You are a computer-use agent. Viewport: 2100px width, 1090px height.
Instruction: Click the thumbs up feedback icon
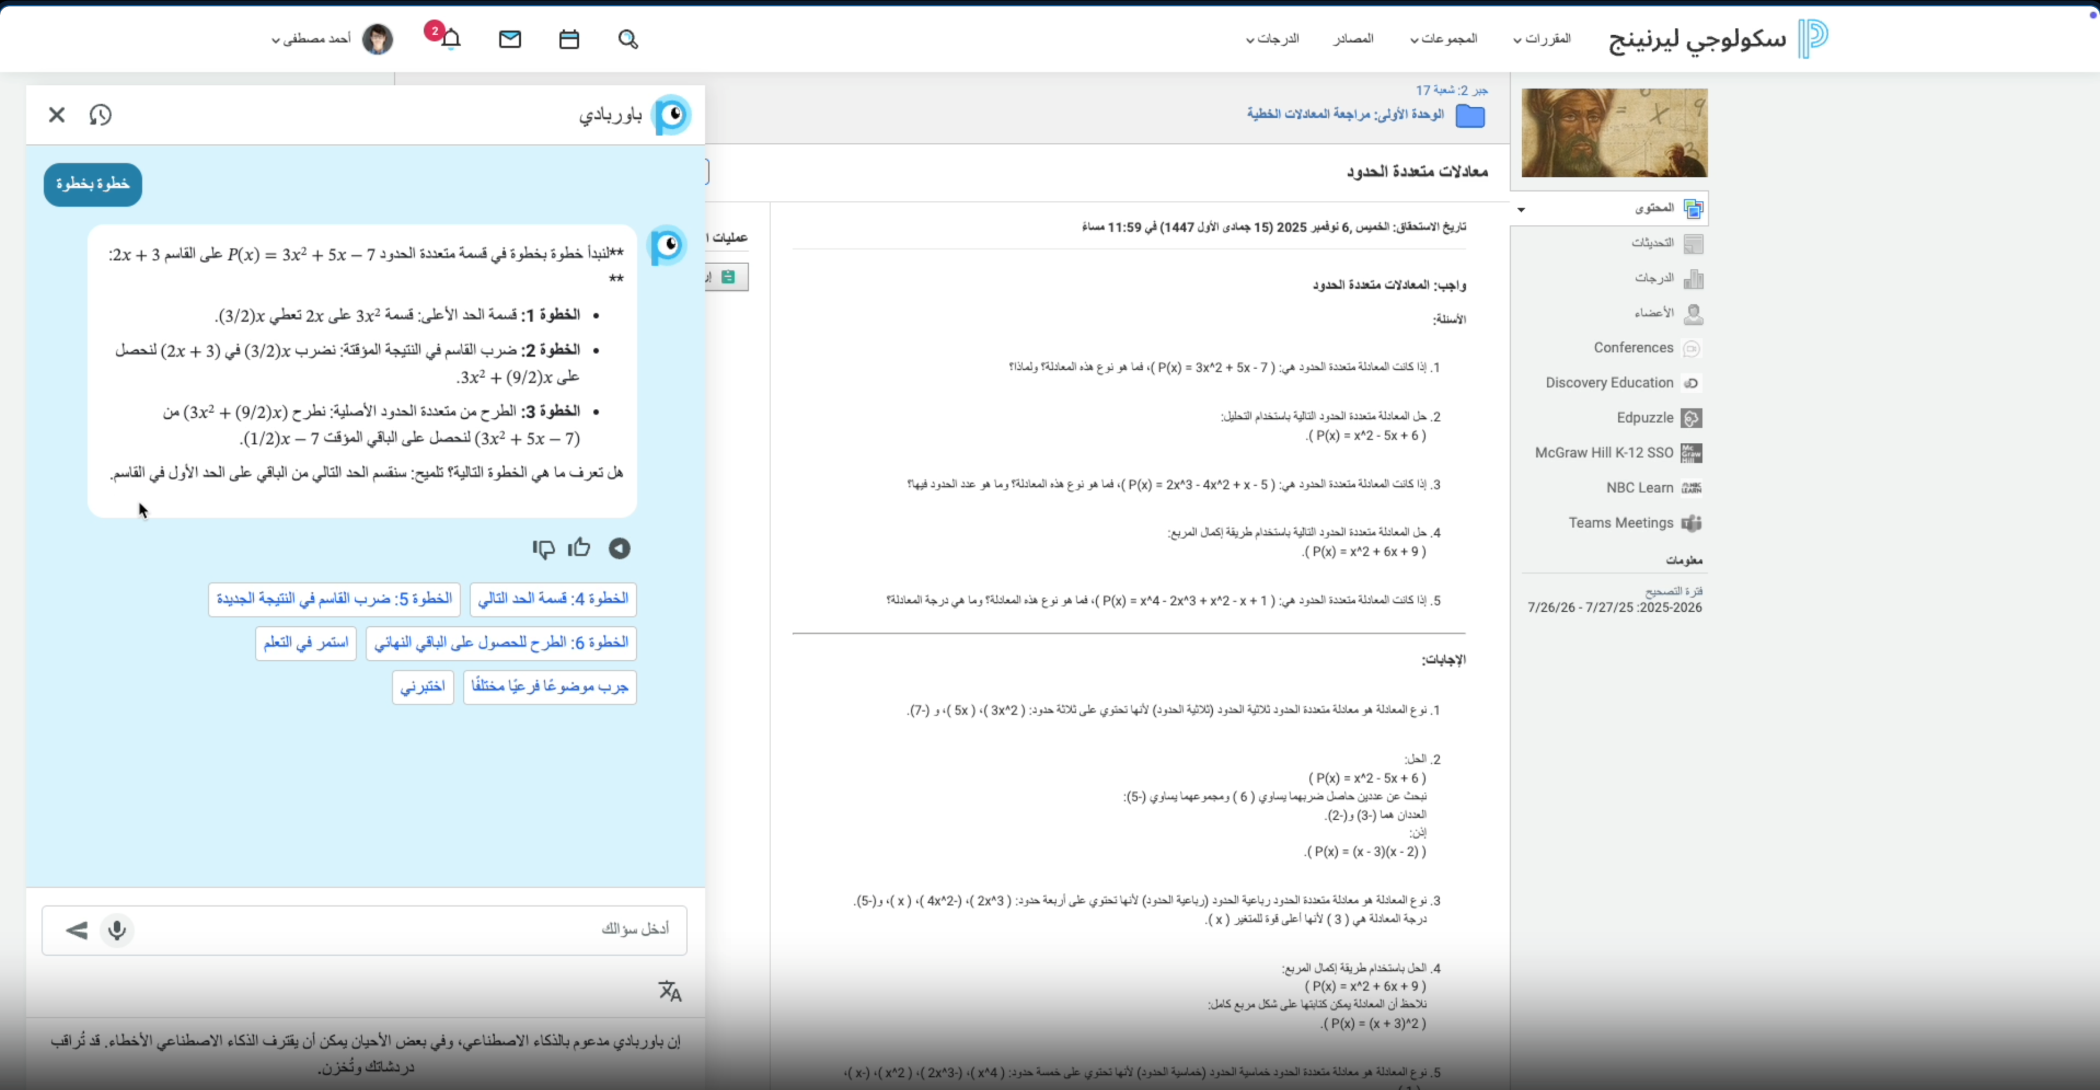tap(579, 548)
